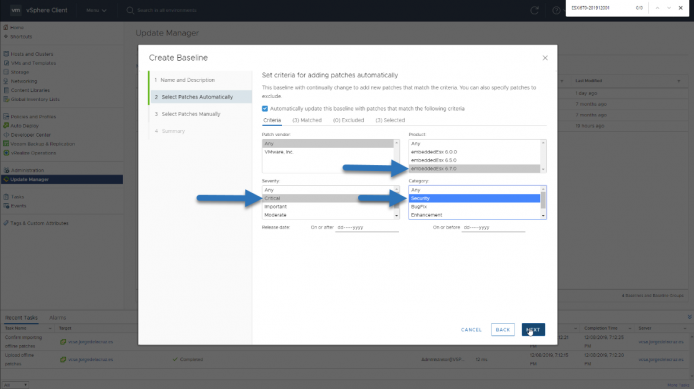This screenshot has height=389, width=694.
Task: Open the vSphere Client Menu dropdown
Action: [x=96, y=10]
